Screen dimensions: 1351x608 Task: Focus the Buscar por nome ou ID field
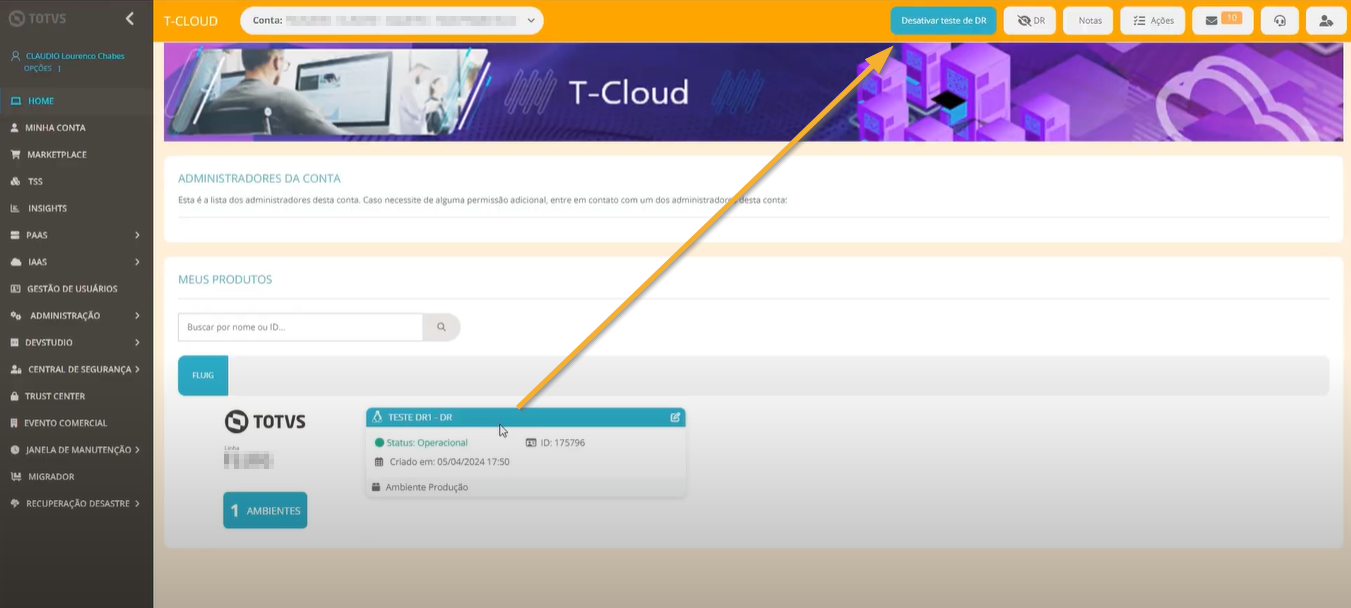(300, 327)
